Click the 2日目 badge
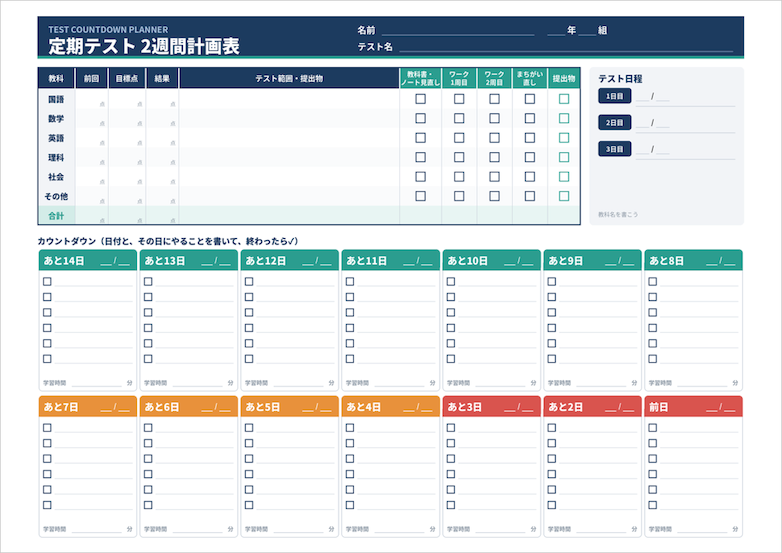Screen dimensions: 782x553 pyautogui.click(x=614, y=122)
